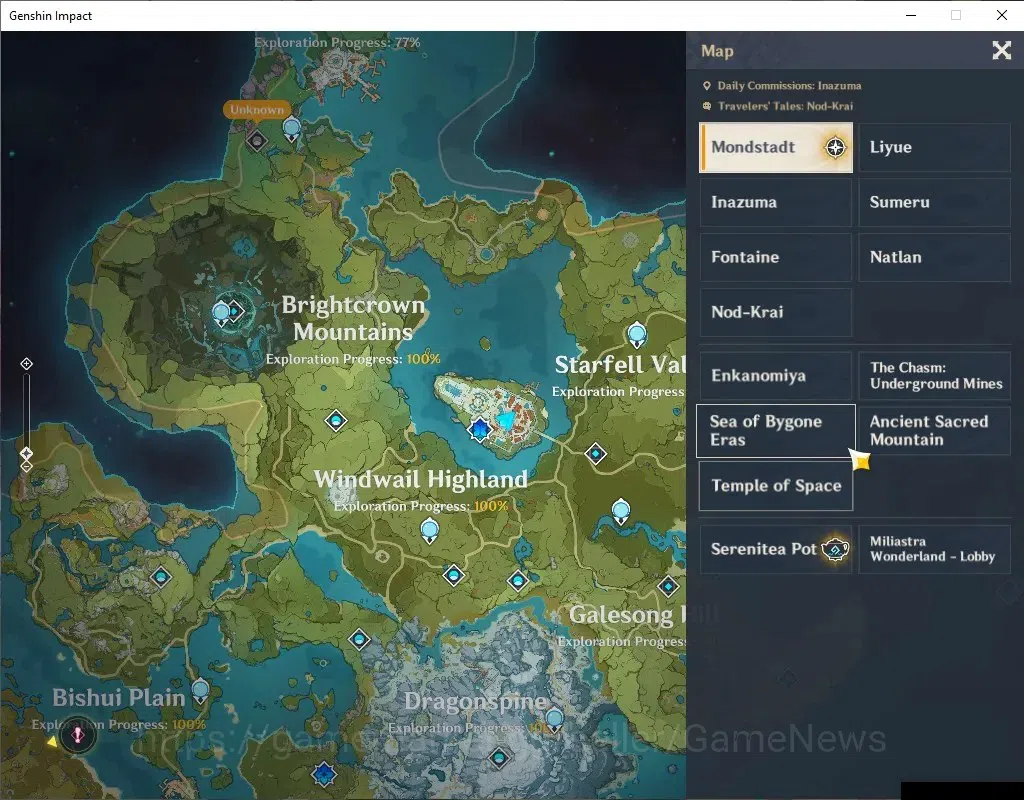Select the waypoint pin beside the river southeast of Mondstadt
1024x800 pixels.
[621, 511]
